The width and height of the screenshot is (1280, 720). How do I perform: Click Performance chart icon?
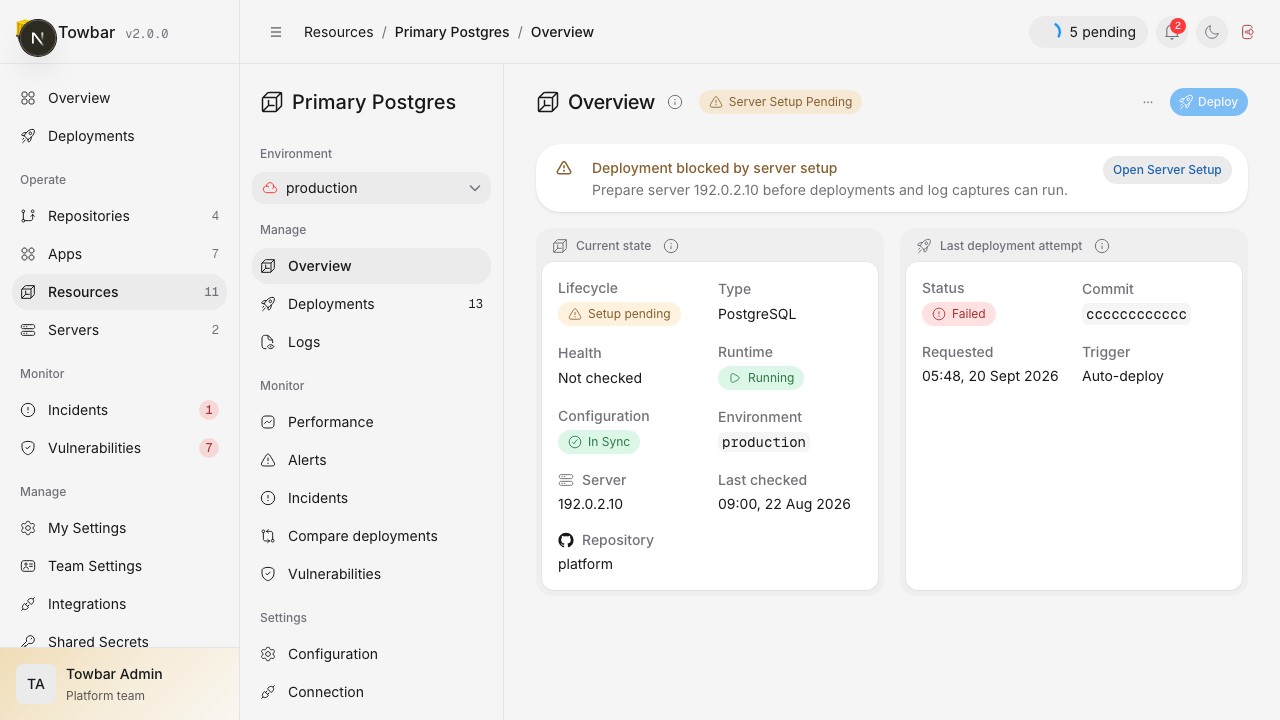pyautogui.click(x=268, y=422)
